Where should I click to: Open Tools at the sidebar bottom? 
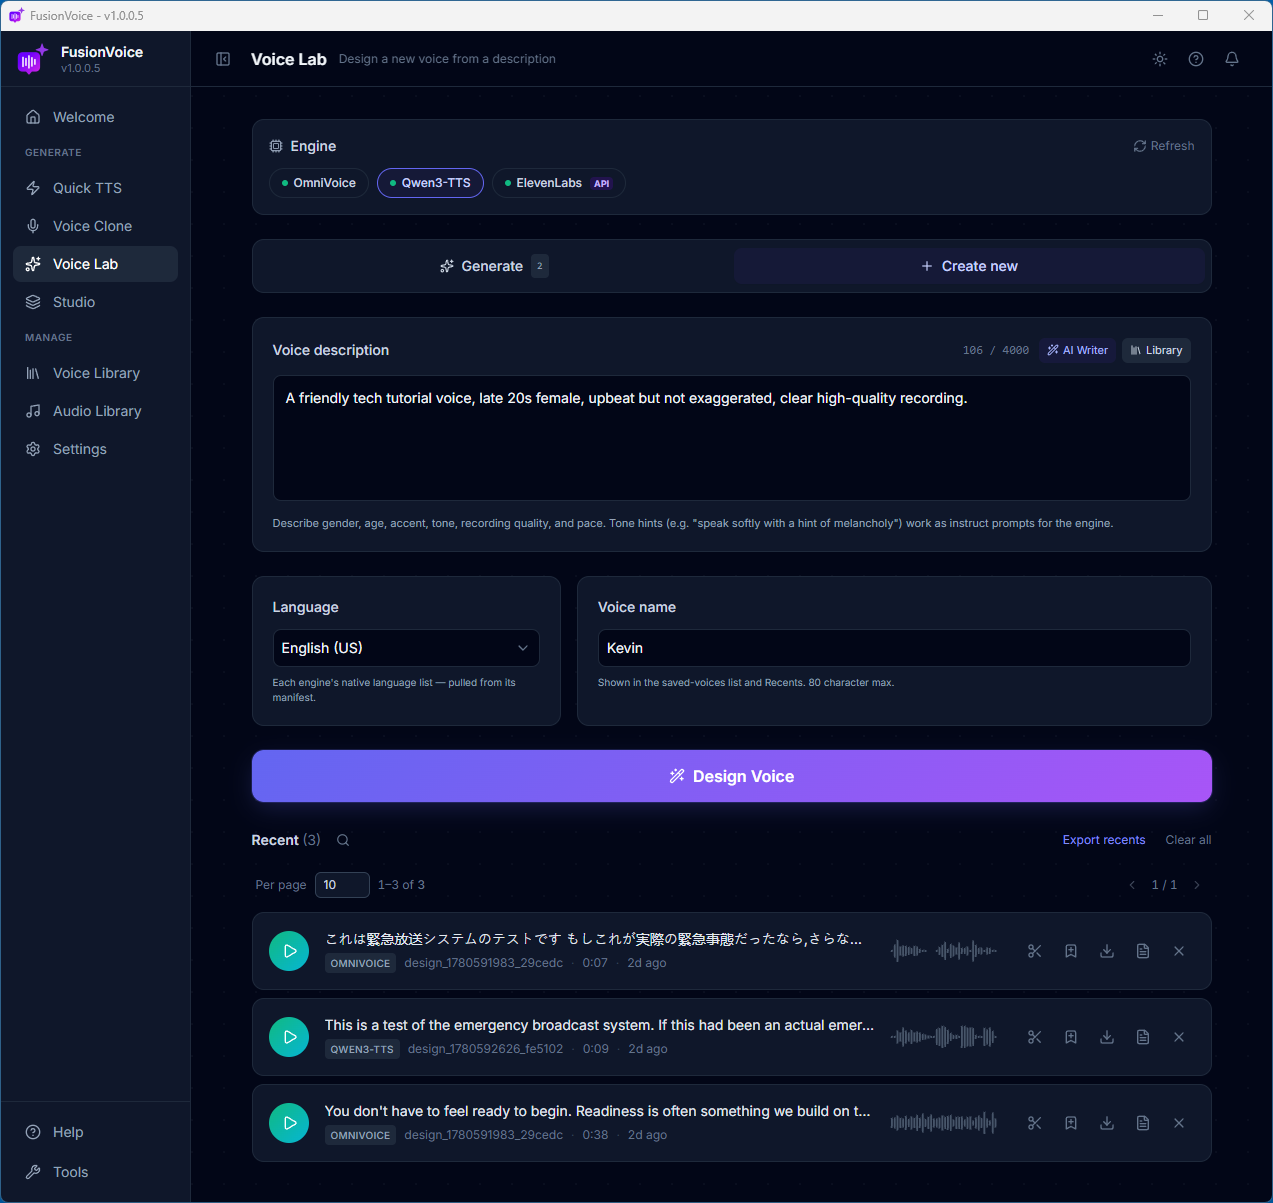click(95, 1172)
